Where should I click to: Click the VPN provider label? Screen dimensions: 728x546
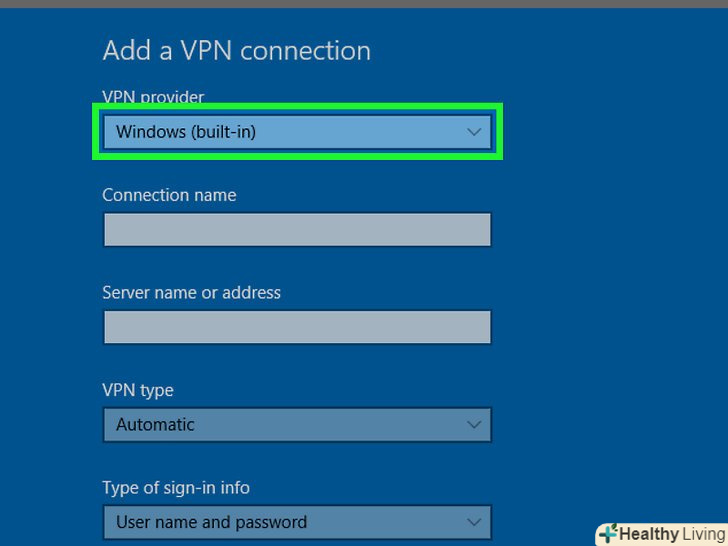click(x=153, y=97)
